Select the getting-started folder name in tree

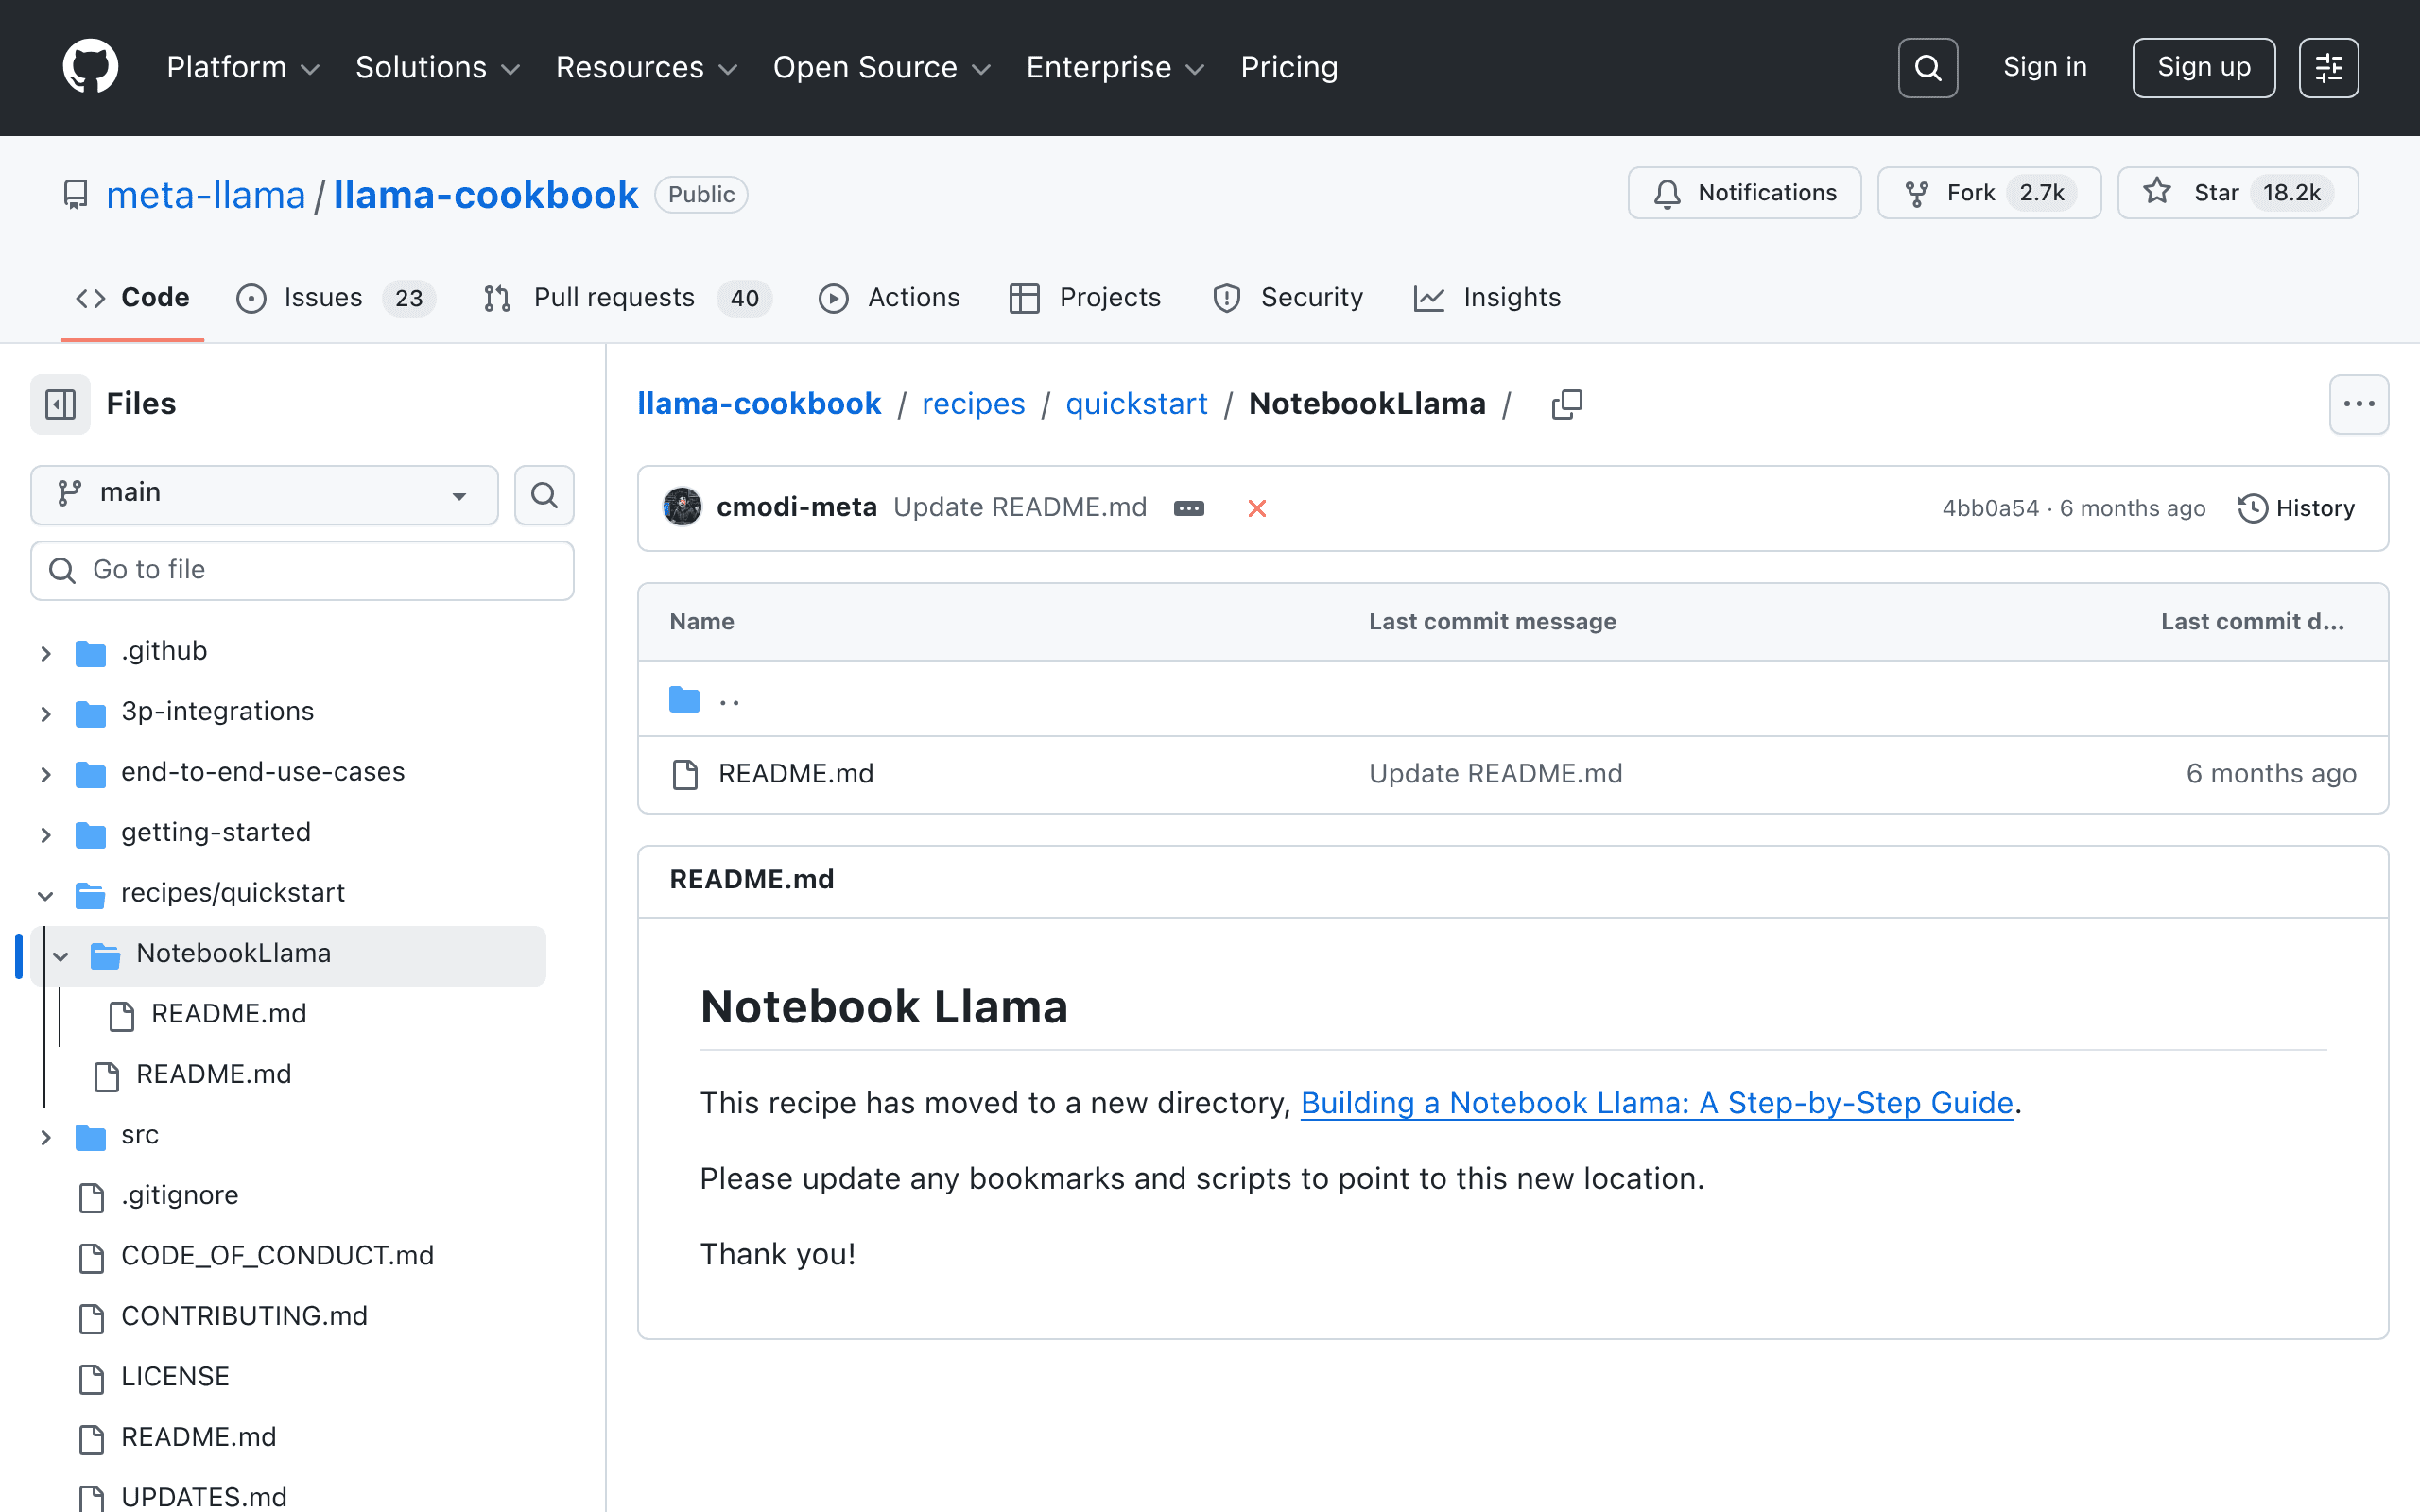pyautogui.click(x=216, y=832)
